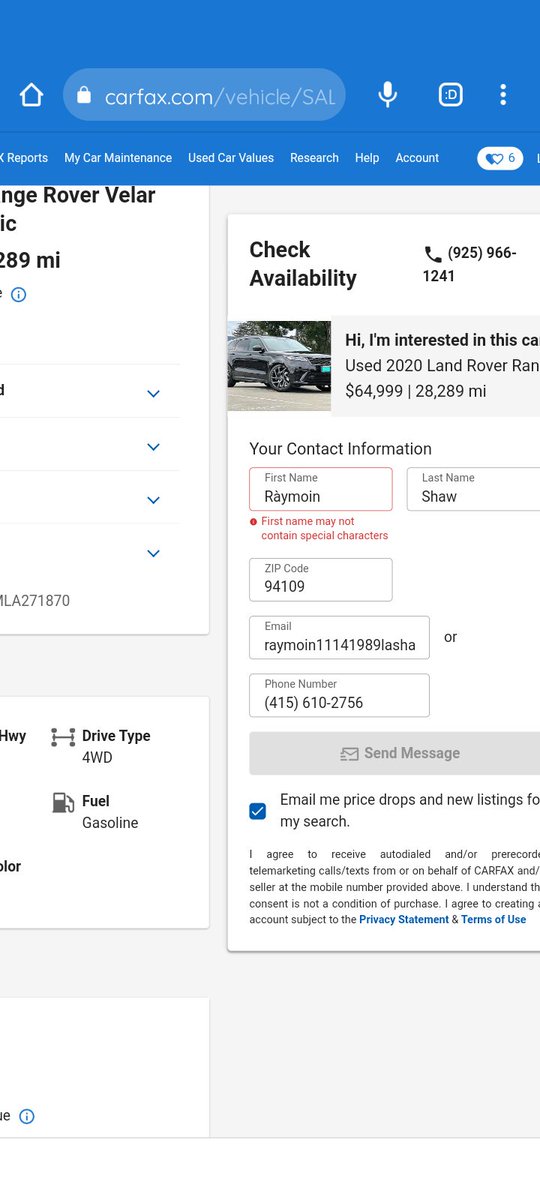Screen dimensions: 540x1200
Task: Call dealer number (925) 966-1241
Action: tap(470, 264)
